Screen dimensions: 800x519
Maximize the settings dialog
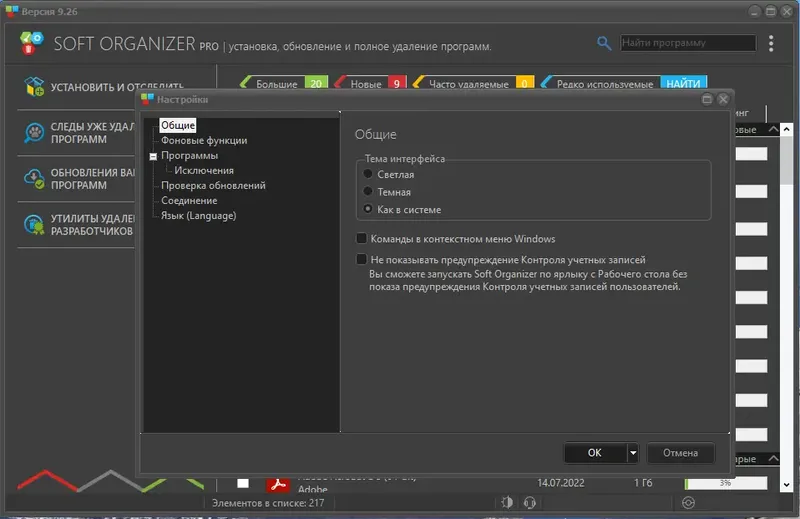(707, 99)
